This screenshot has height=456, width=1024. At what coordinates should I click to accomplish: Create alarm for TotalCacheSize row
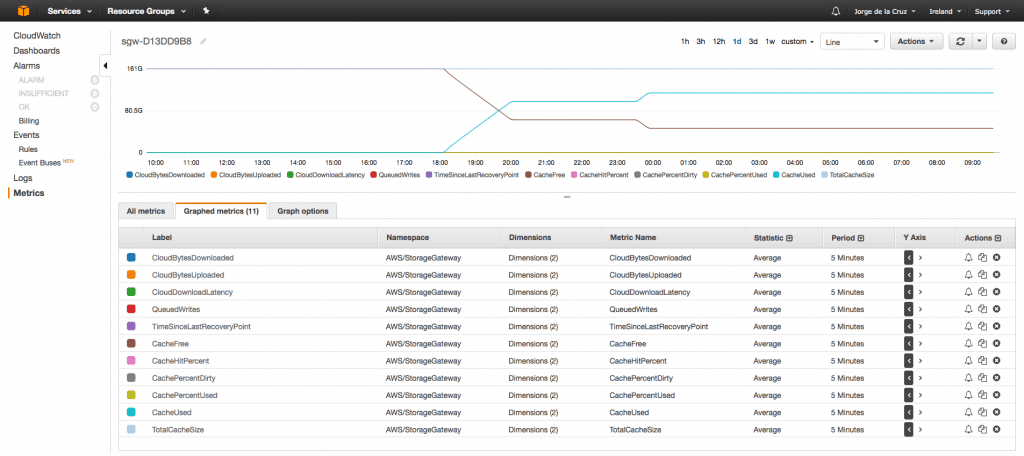click(968, 429)
